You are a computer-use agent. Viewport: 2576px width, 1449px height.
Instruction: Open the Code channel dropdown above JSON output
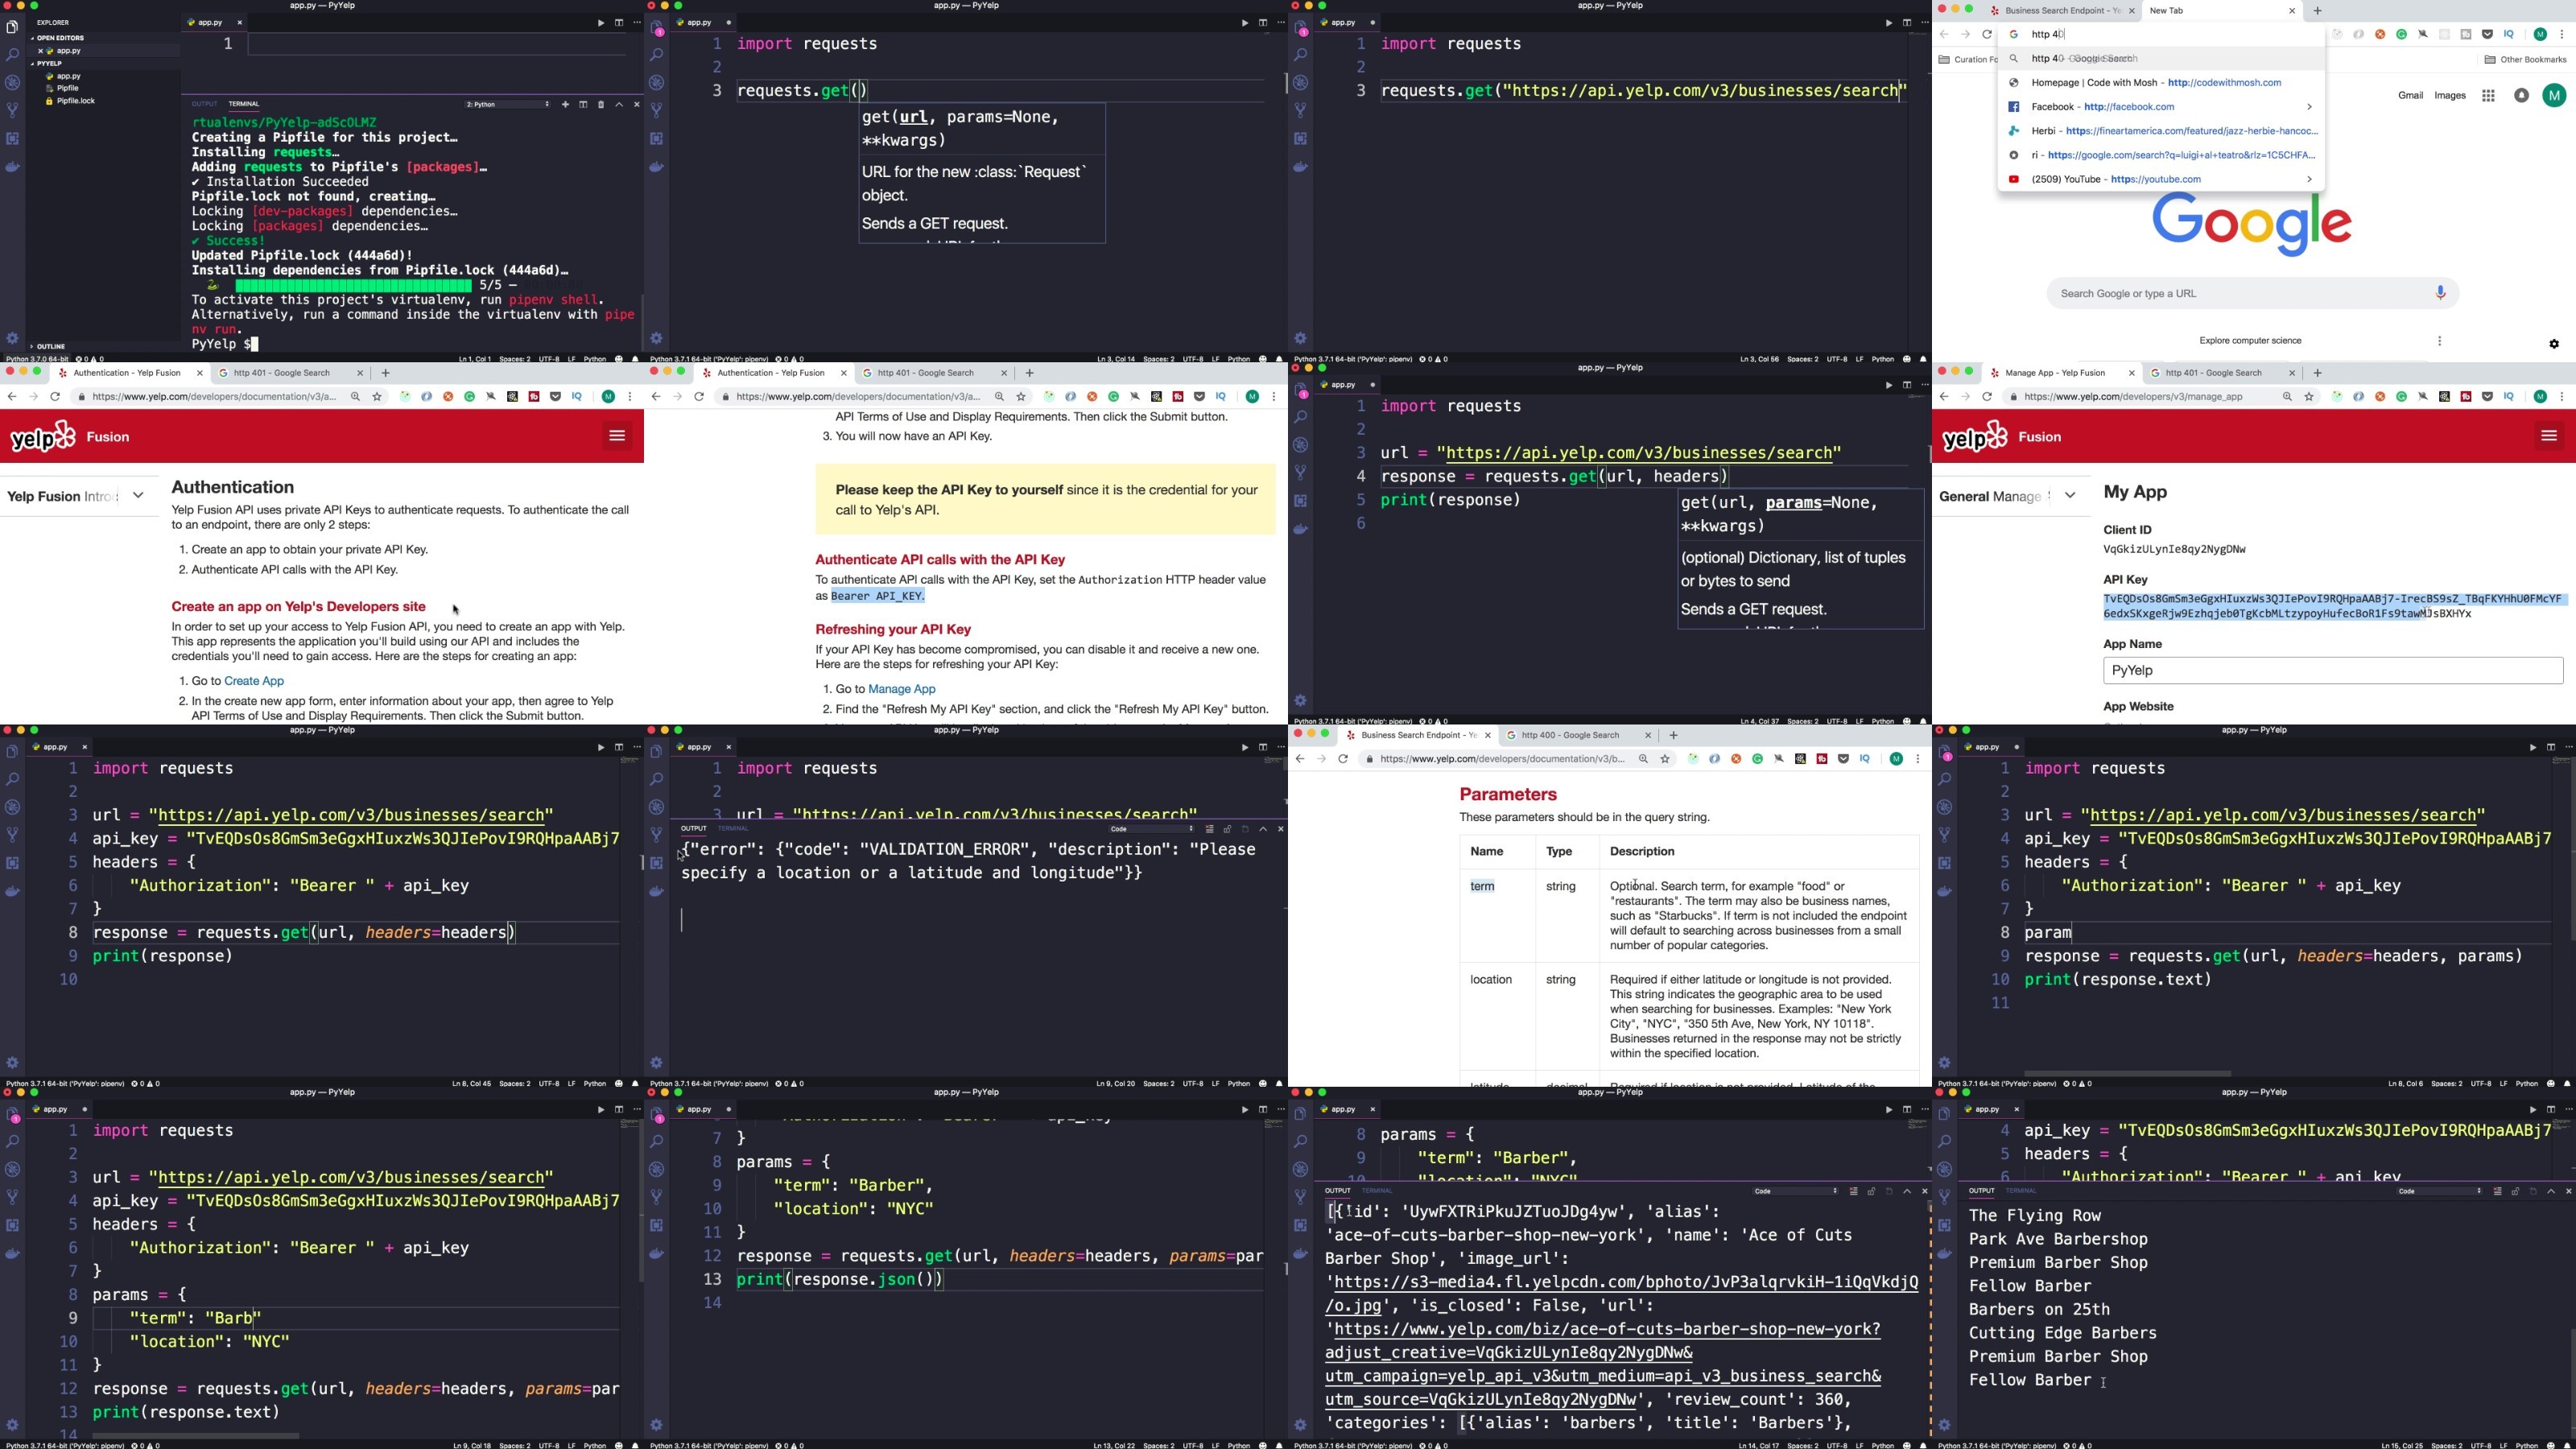1795,1191
